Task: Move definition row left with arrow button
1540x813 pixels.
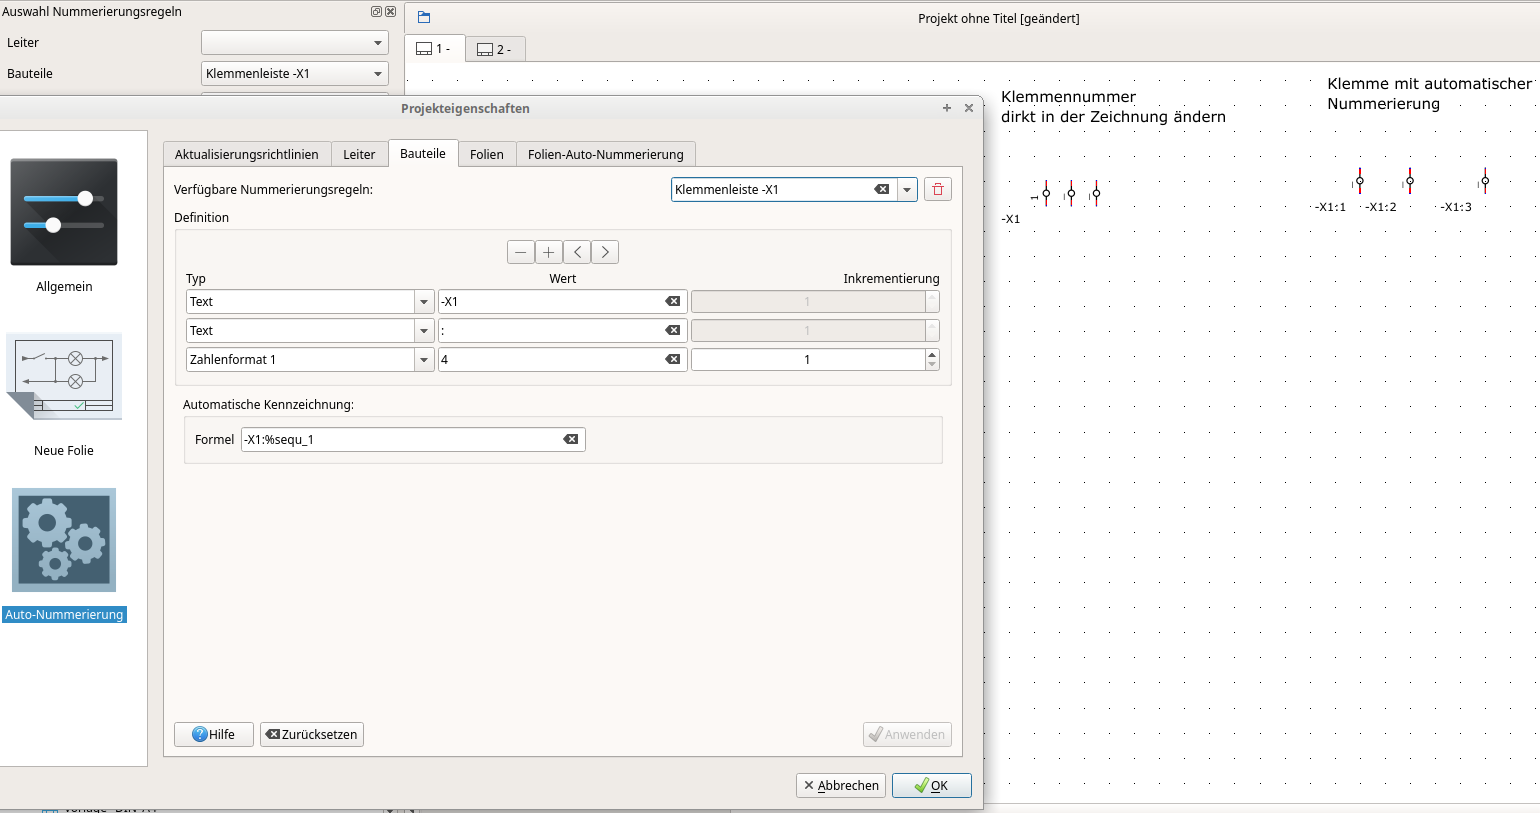Action: [577, 252]
